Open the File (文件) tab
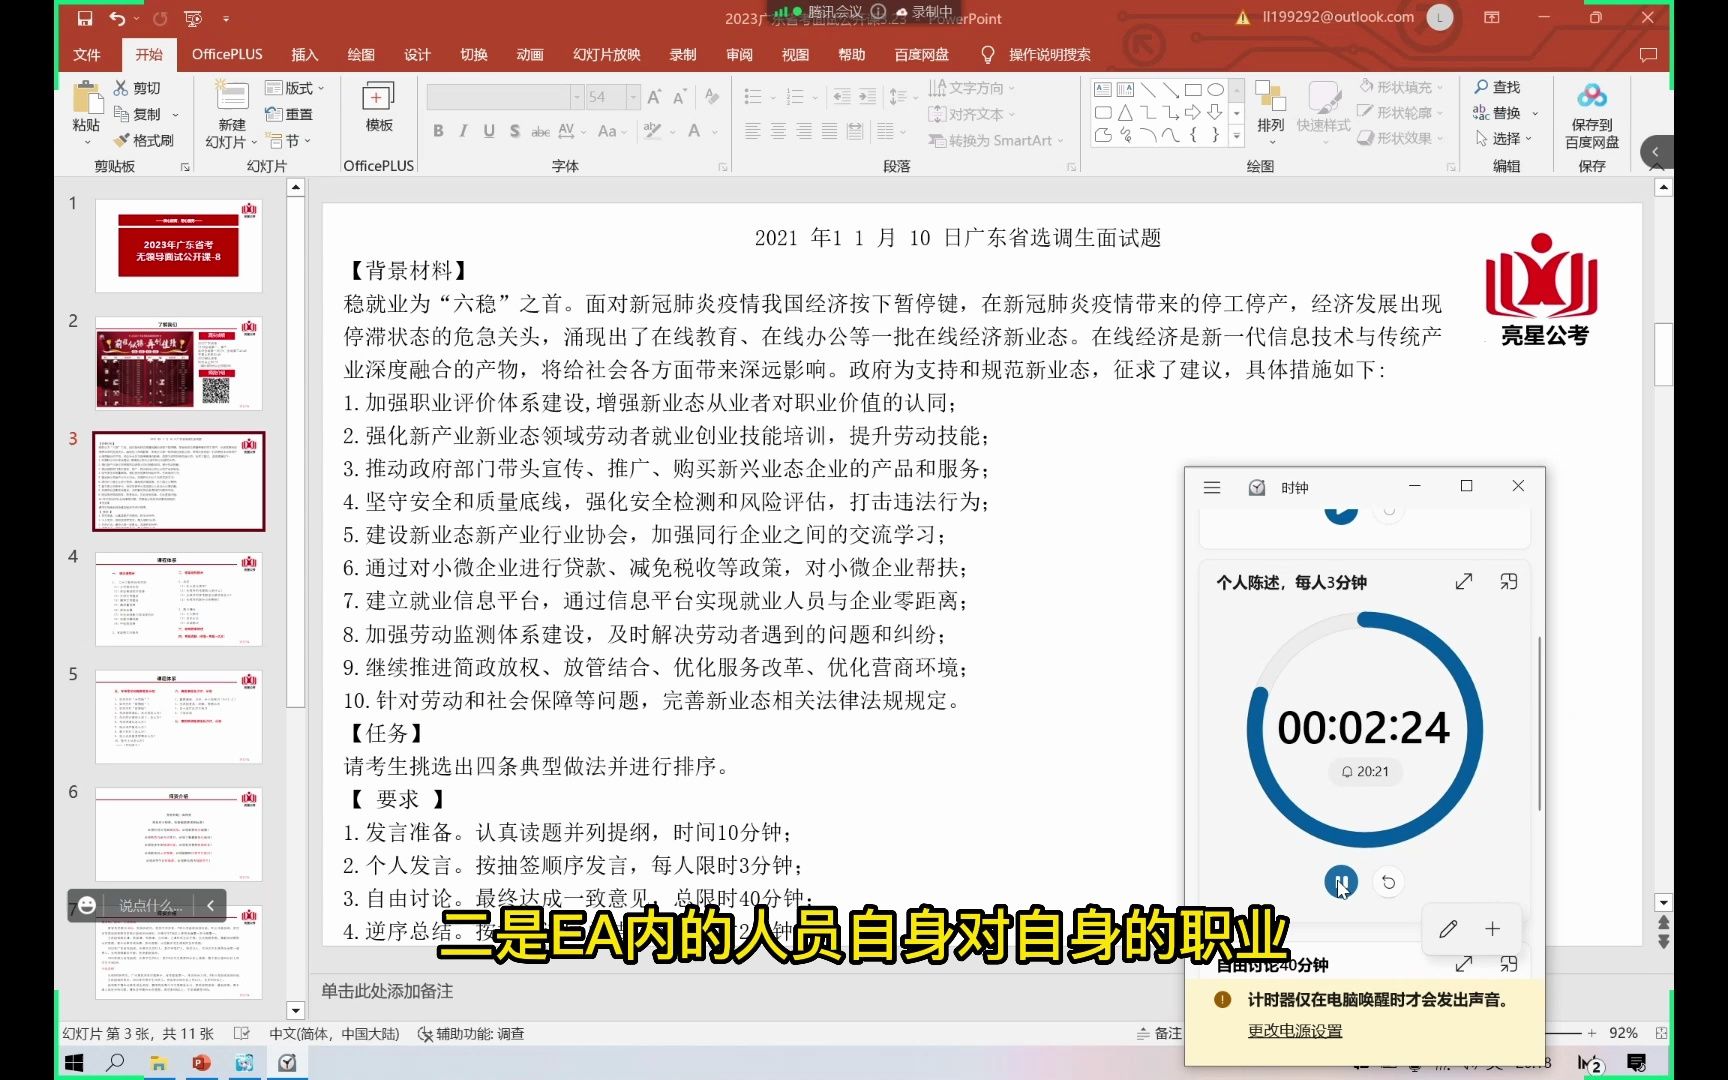This screenshot has width=1728, height=1080. [x=87, y=55]
